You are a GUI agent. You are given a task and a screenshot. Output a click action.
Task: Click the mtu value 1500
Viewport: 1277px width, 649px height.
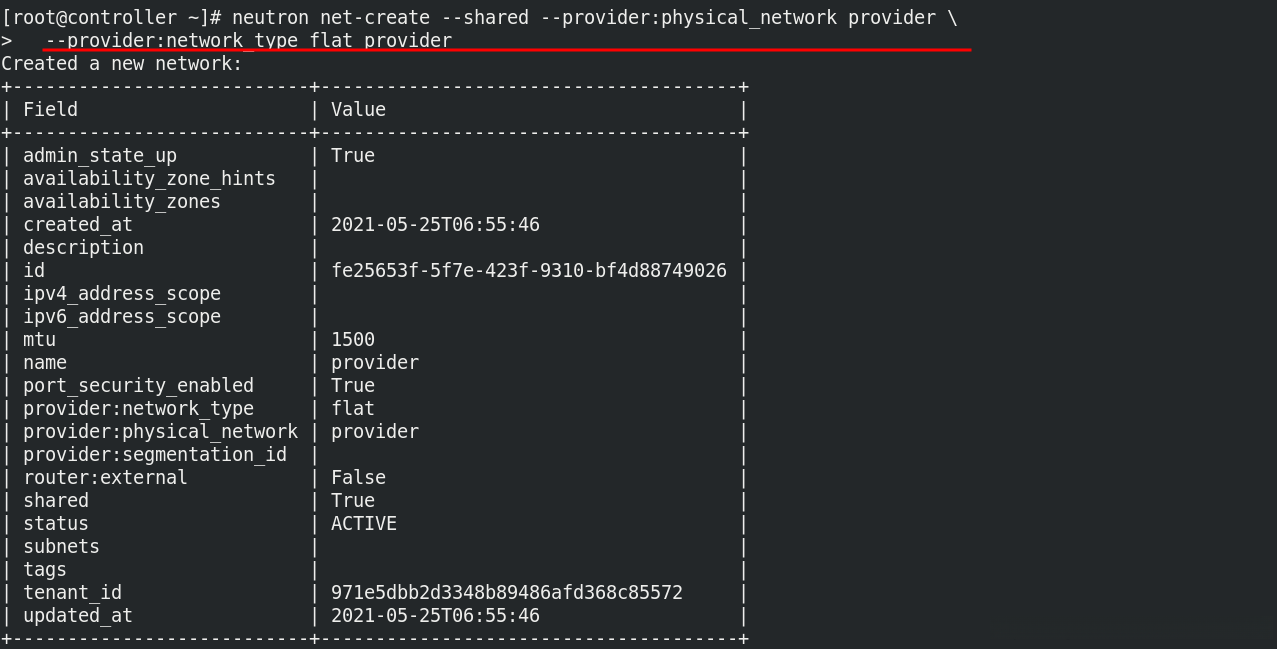[353, 340]
